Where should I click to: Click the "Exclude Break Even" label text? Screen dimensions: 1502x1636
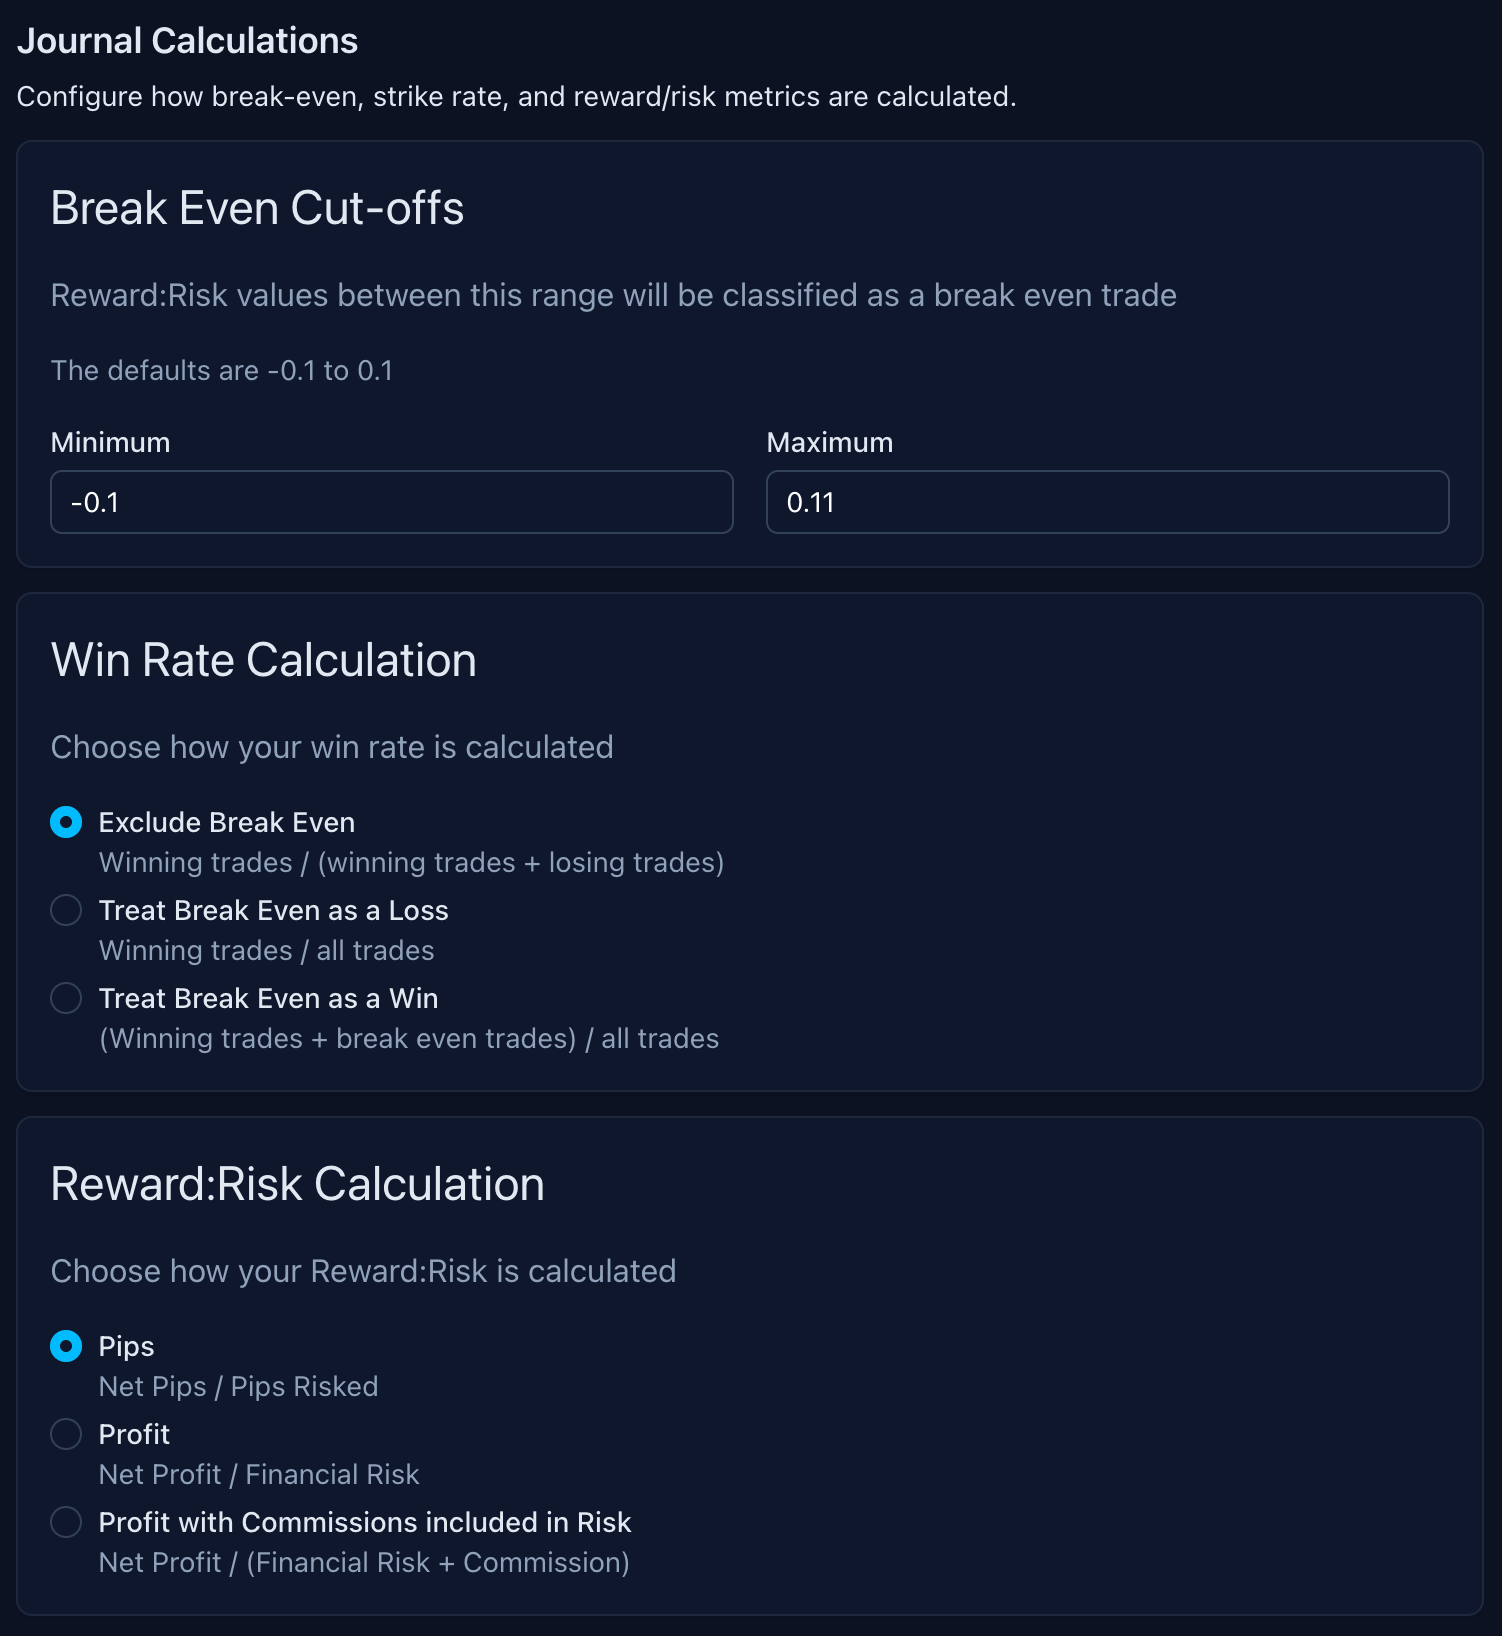click(227, 823)
